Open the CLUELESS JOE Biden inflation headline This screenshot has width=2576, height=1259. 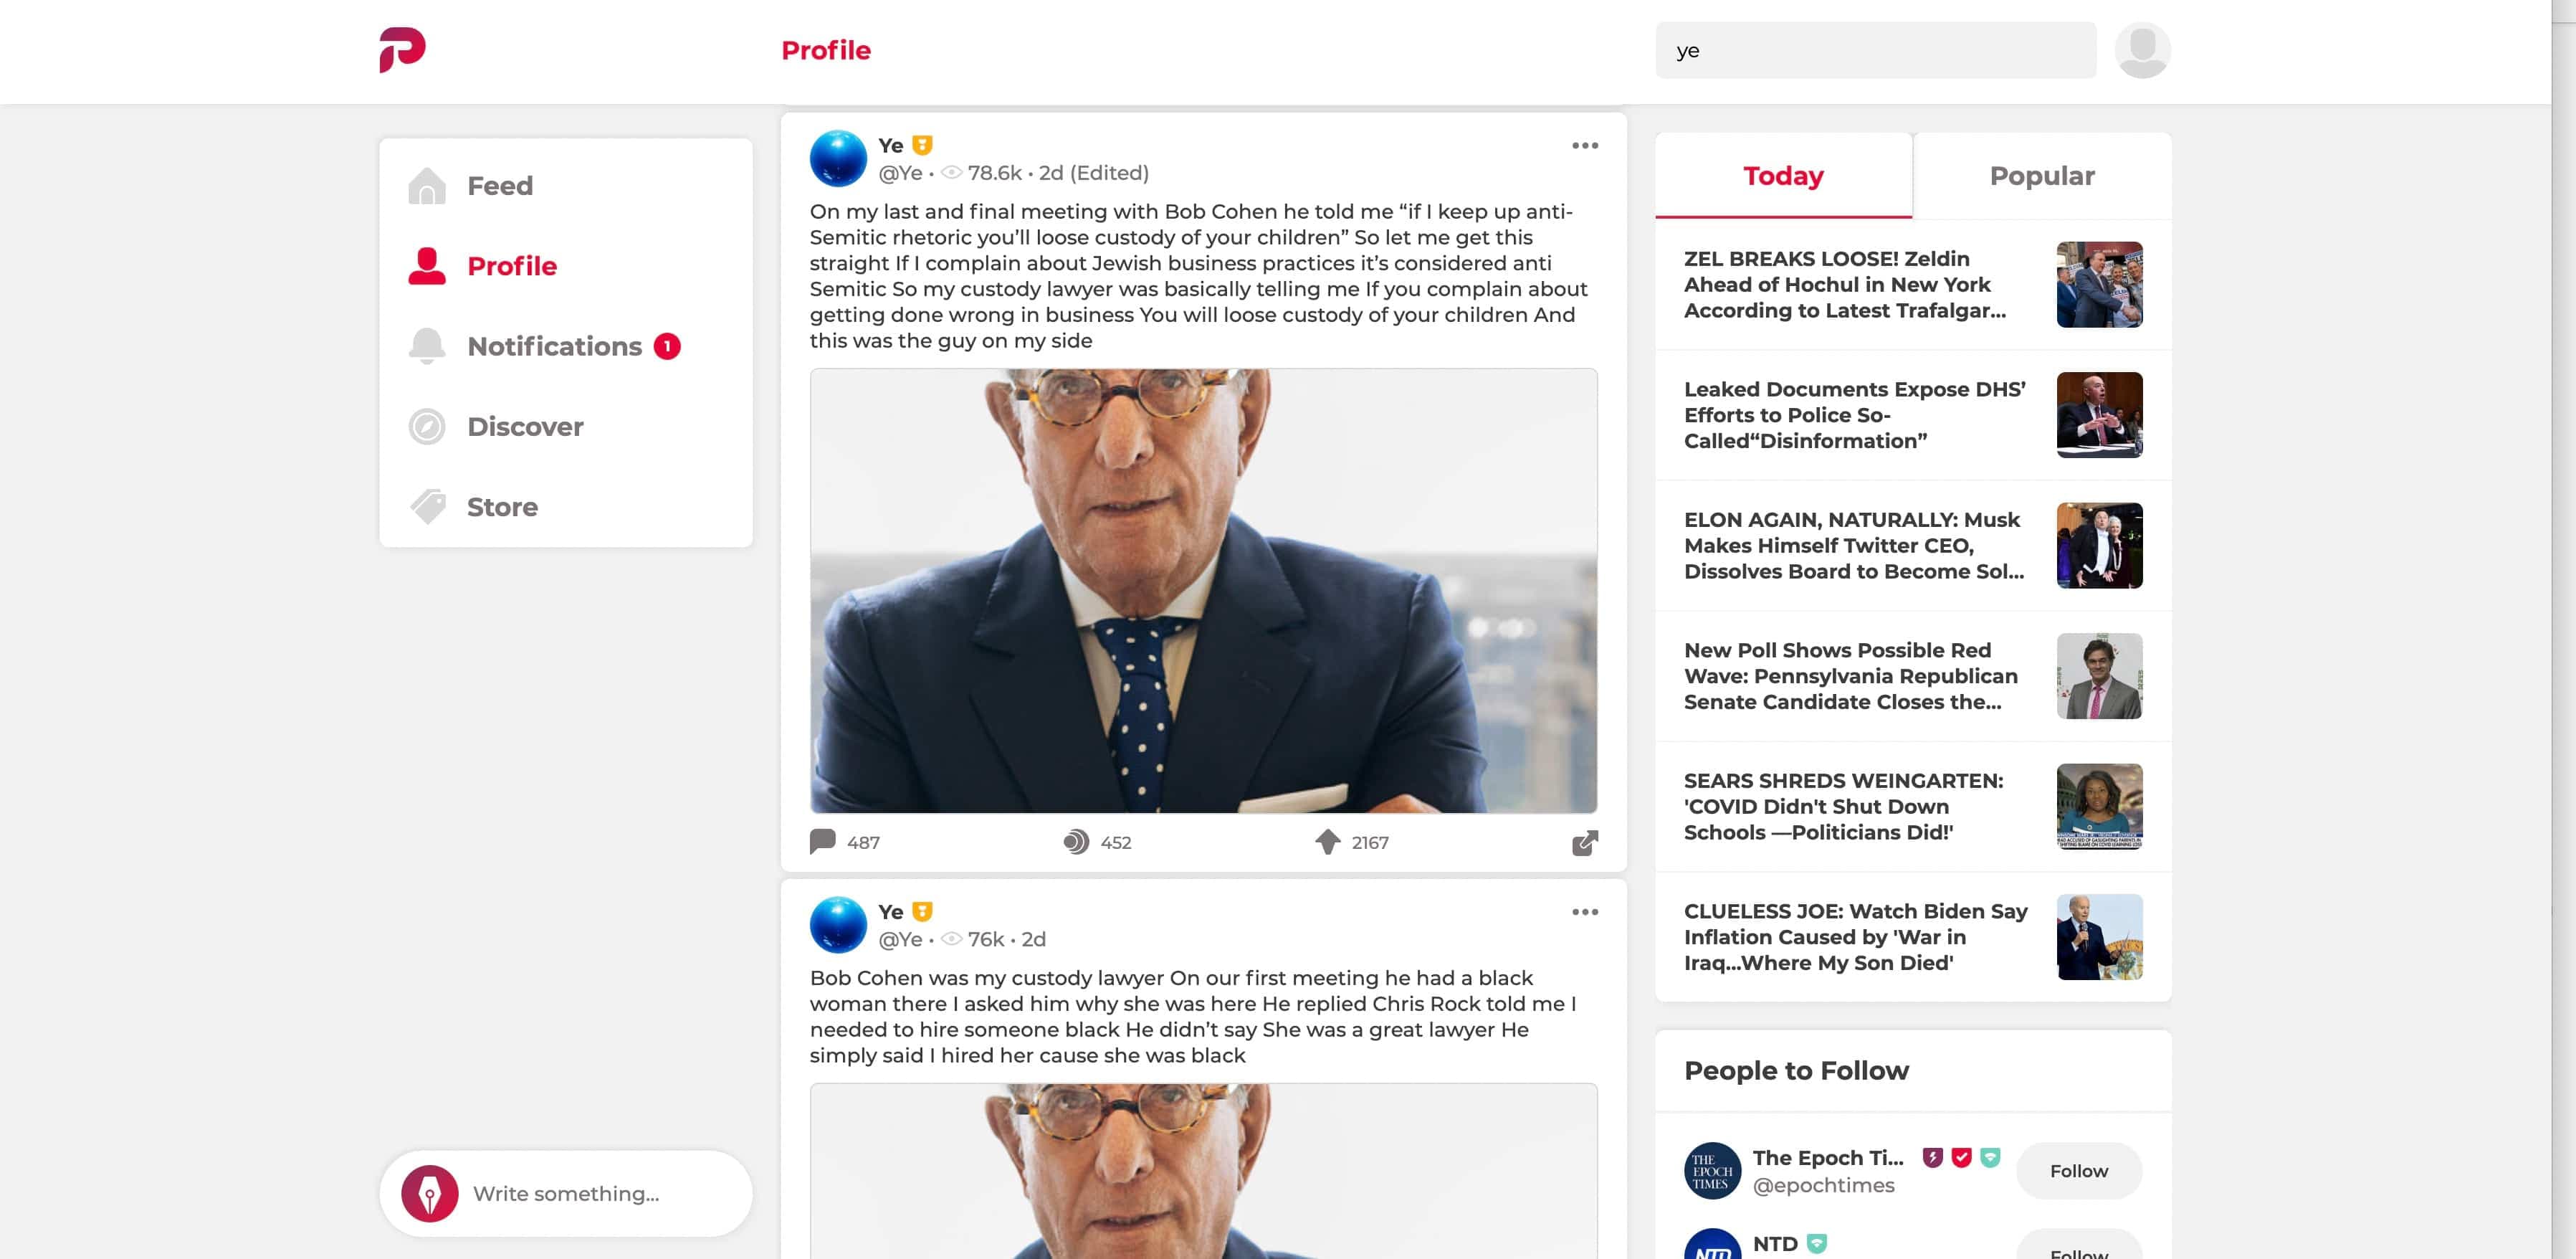(x=1857, y=937)
